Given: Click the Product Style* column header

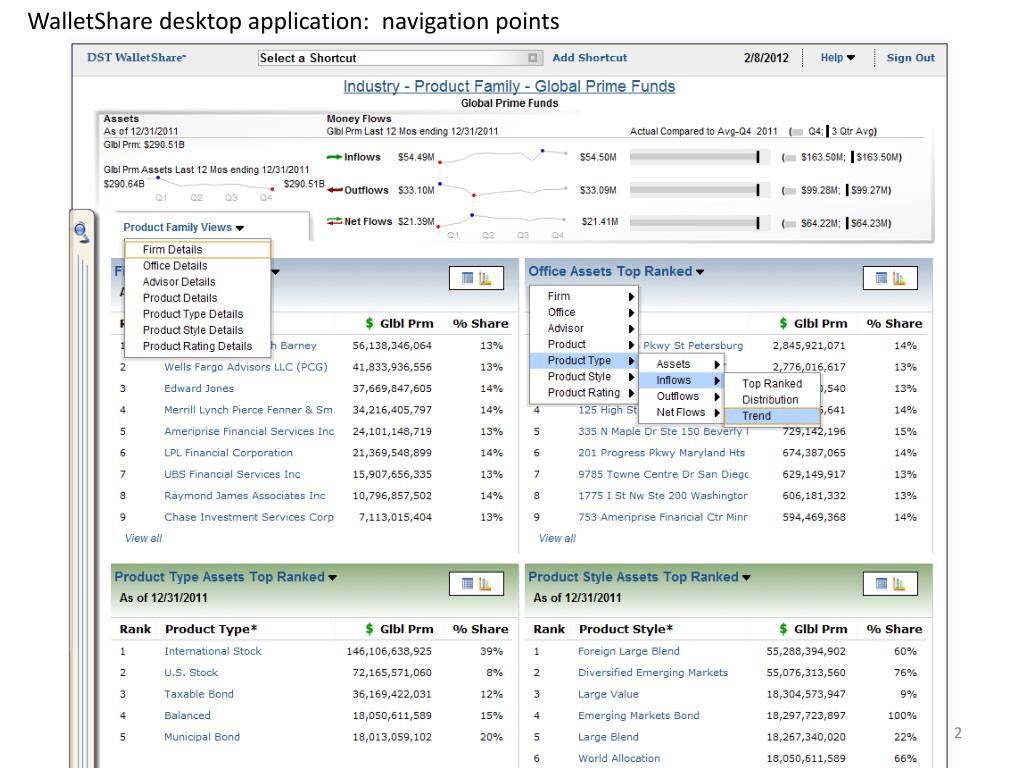Looking at the screenshot, I should (626, 629).
